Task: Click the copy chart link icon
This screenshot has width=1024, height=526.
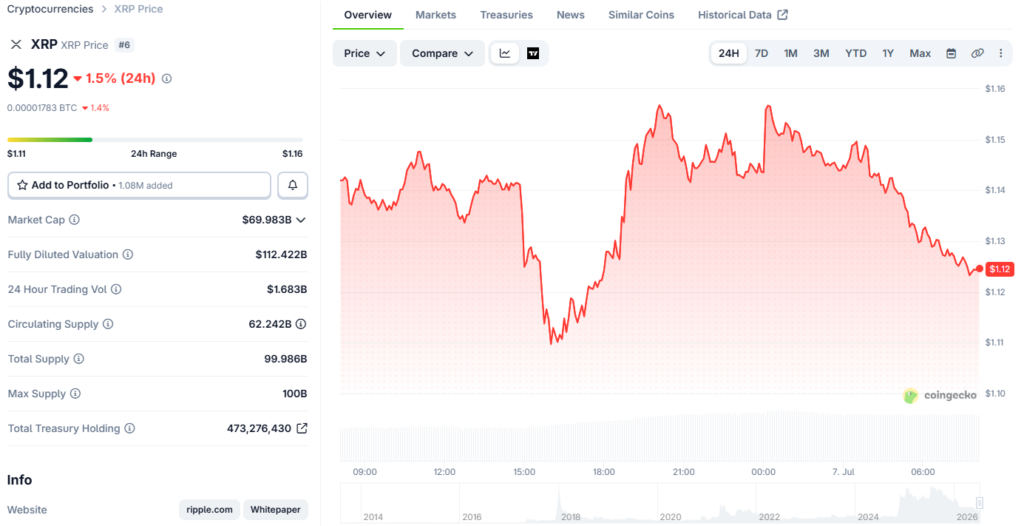Action: click(x=977, y=54)
